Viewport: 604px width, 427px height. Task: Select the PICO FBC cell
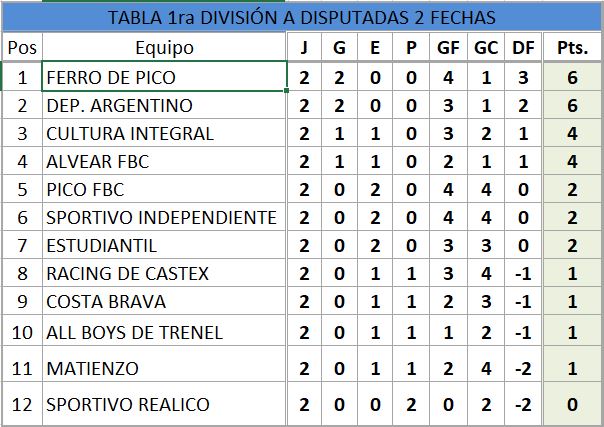(164, 189)
